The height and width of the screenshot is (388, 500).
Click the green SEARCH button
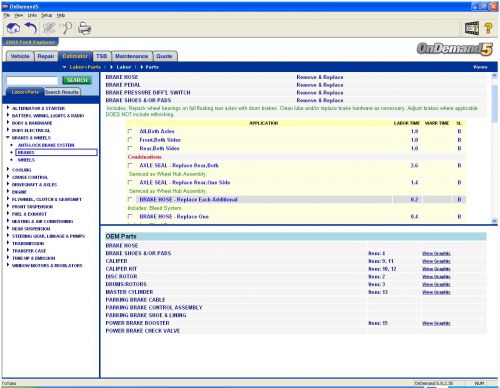click(77, 80)
